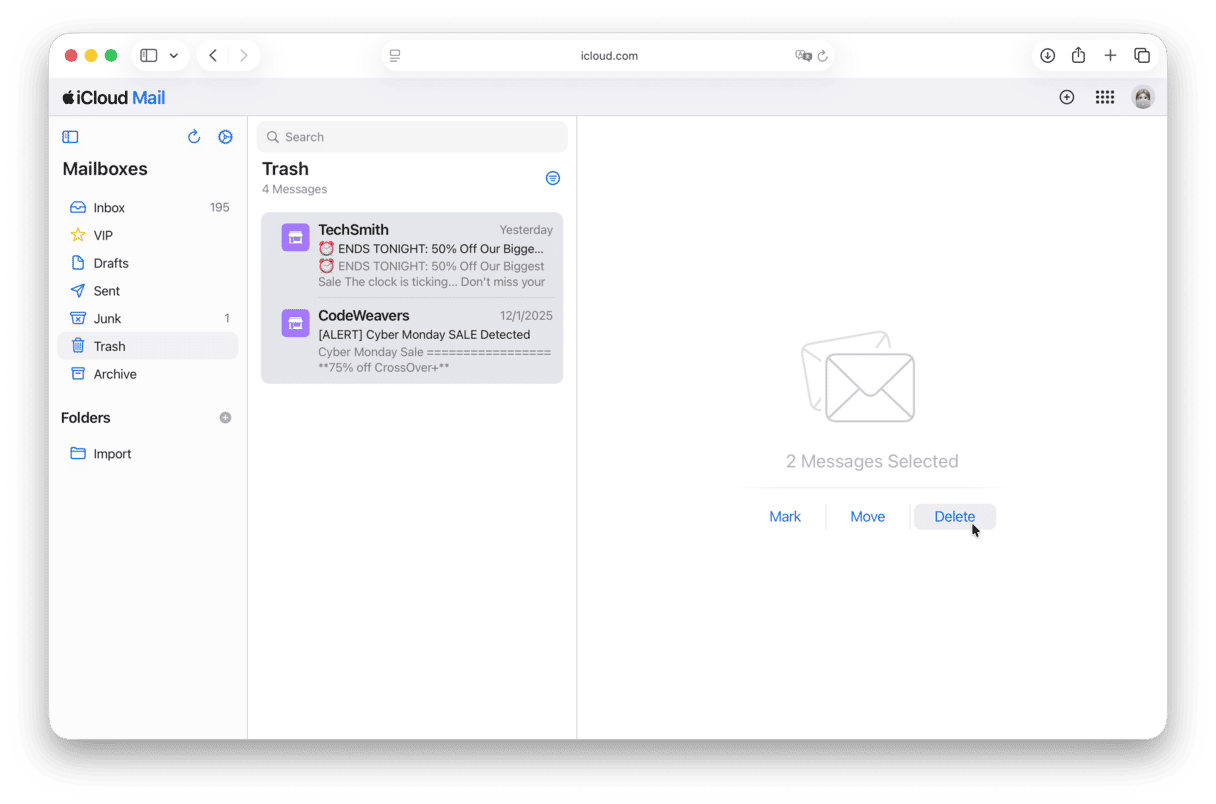Open the message filter icon in Trash

[552, 178]
